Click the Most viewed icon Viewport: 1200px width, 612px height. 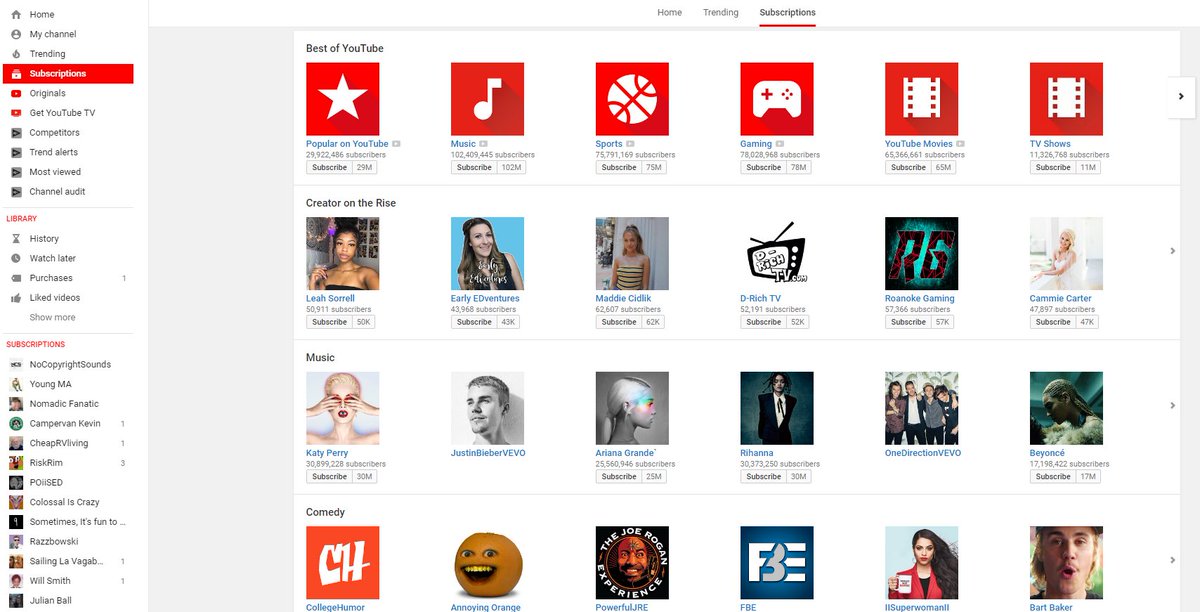pyautogui.click(x=16, y=172)
